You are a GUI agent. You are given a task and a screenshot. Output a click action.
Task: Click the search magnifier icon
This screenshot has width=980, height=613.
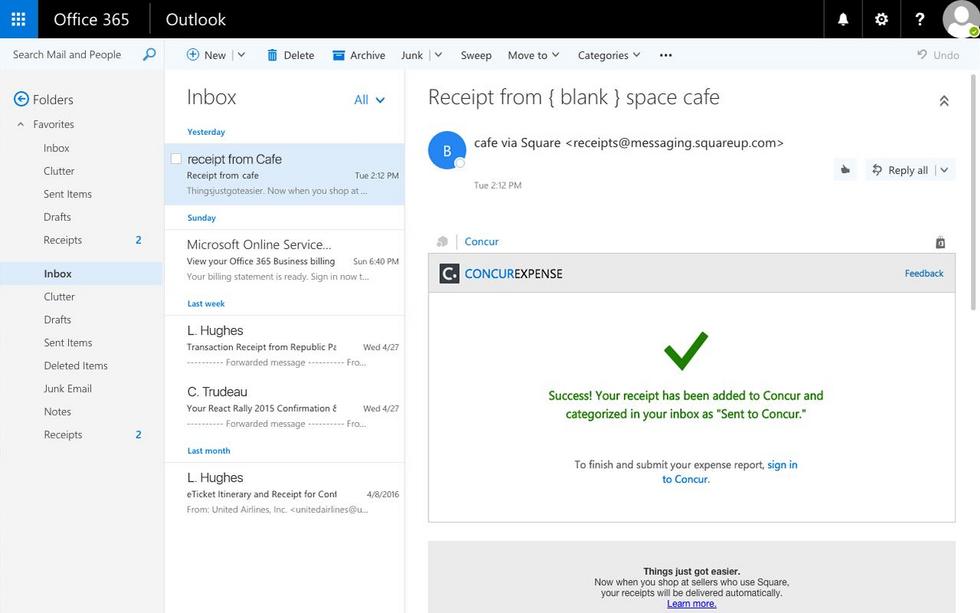149,54
